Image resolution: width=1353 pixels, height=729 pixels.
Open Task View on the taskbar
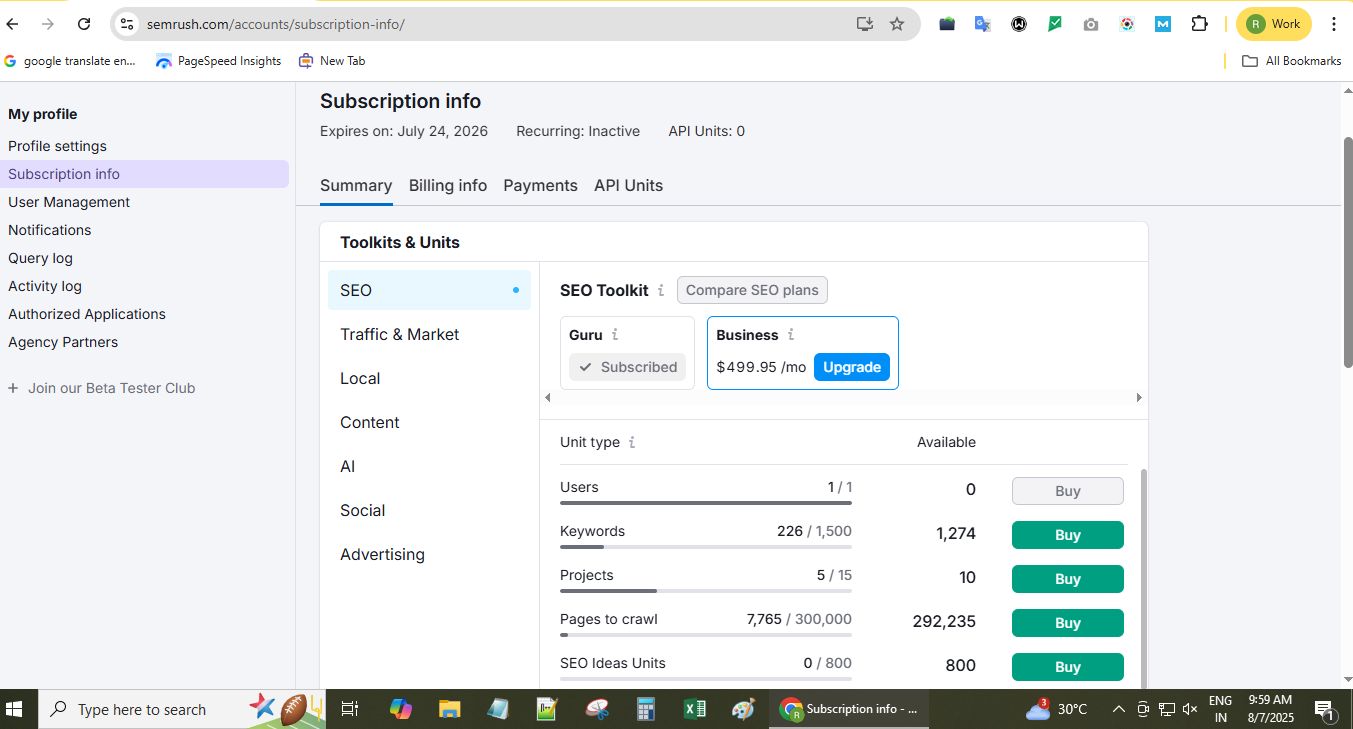click(x=349, y=709)
